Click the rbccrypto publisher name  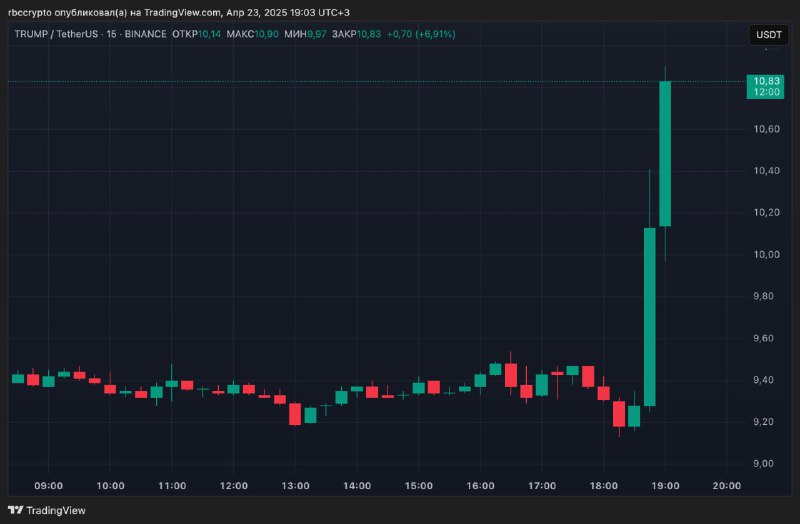click(x=30, y=12)
